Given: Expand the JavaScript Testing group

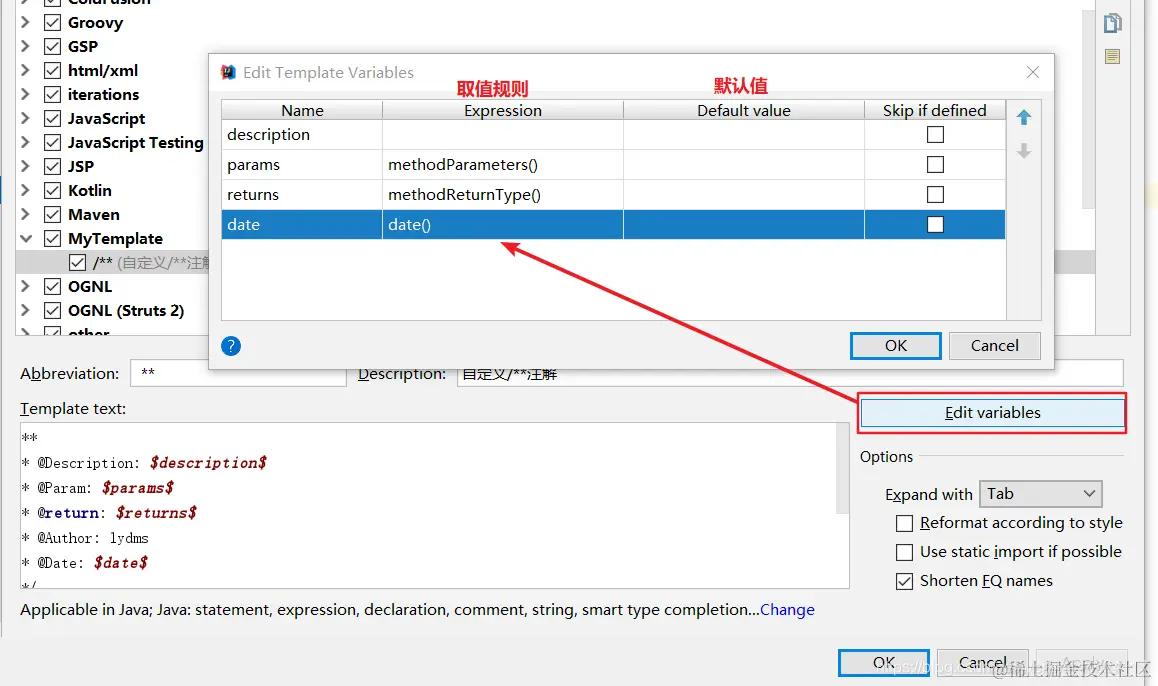Looking at the screenshot, I should pyautogui.click(x=25, y=143).
